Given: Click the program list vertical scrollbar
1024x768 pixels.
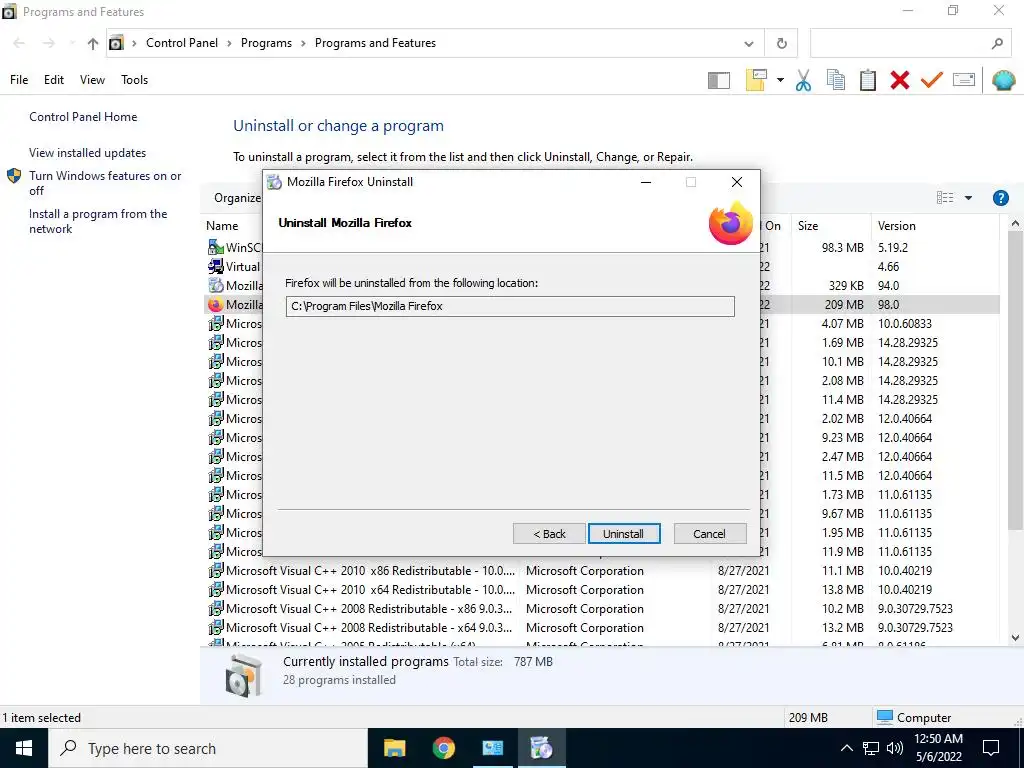Looking at the screenshot, I should (x=1015, y=379).
